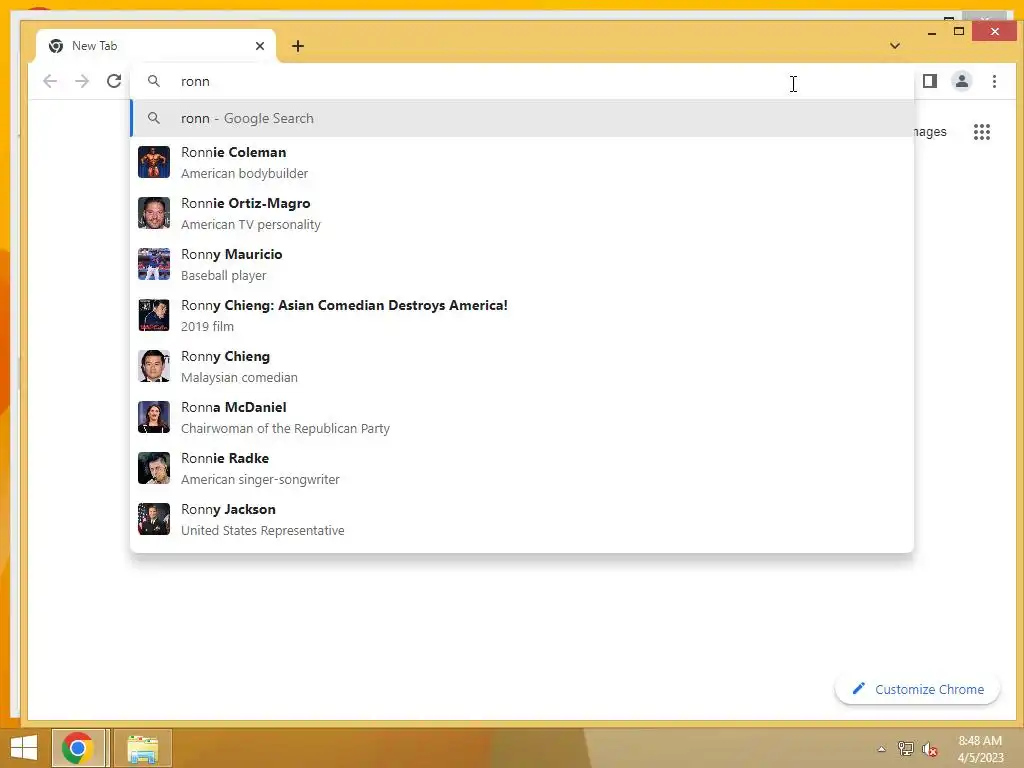
Task: Maximize the Chrome window
Action: pos(959,31)
